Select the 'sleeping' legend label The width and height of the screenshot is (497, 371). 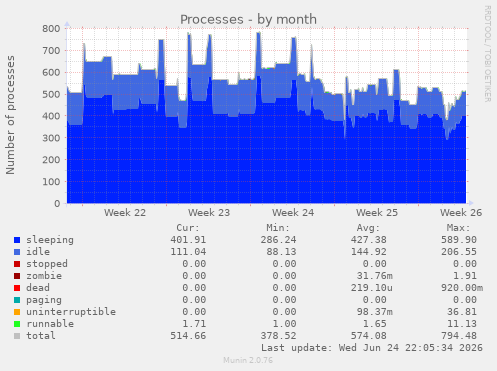[50, 240]
